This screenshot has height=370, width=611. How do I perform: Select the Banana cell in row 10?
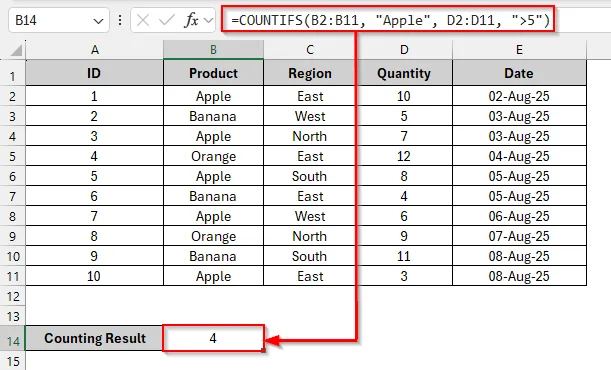coord(213,256)
